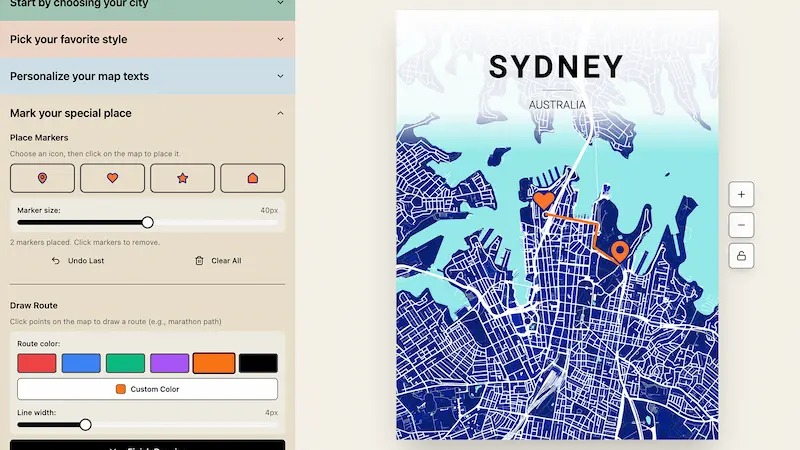Expand 'Pick your favorite style' section
Screen dimensions: 800x450
tap(147, 39)
